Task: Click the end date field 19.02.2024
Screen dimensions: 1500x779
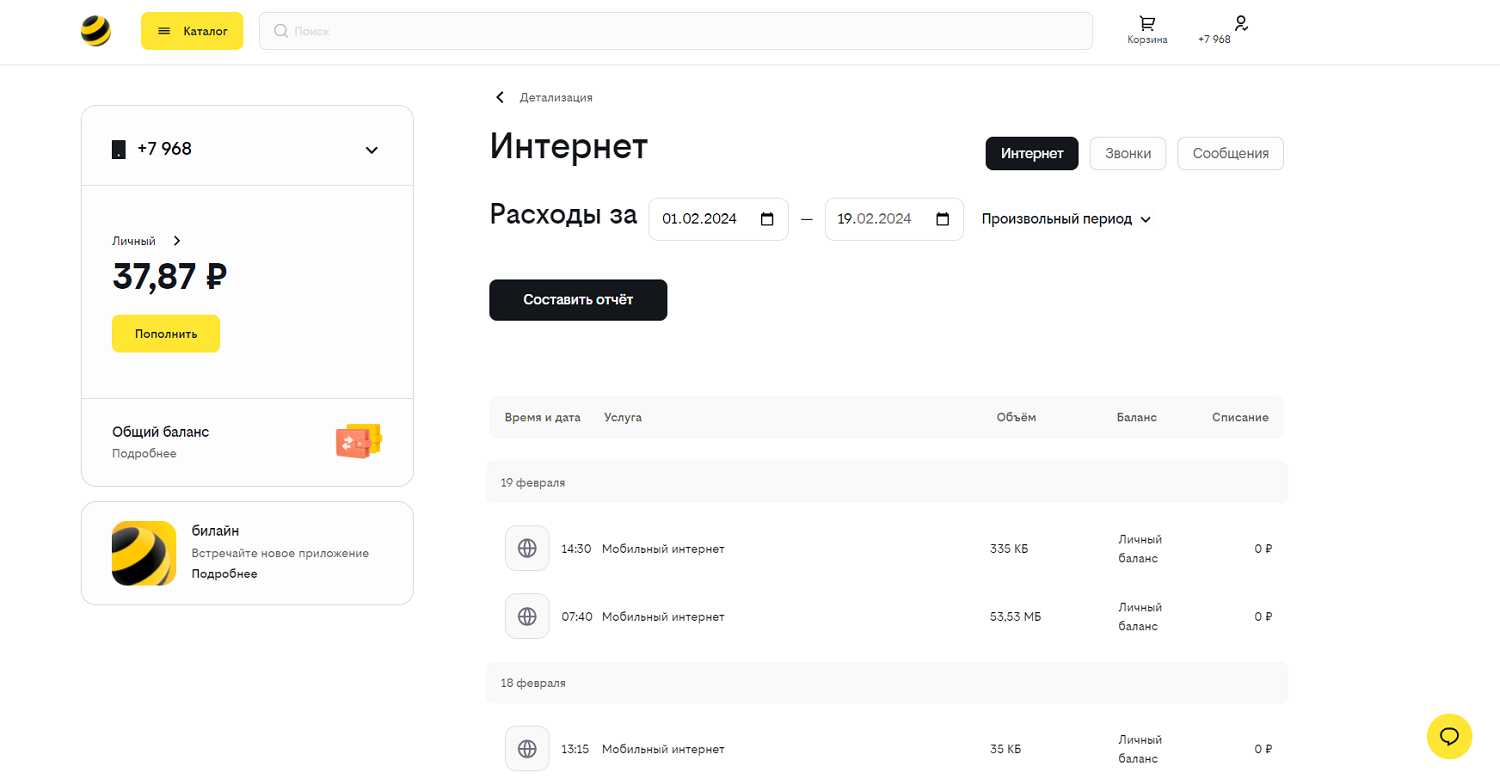Action: [894, 219]
